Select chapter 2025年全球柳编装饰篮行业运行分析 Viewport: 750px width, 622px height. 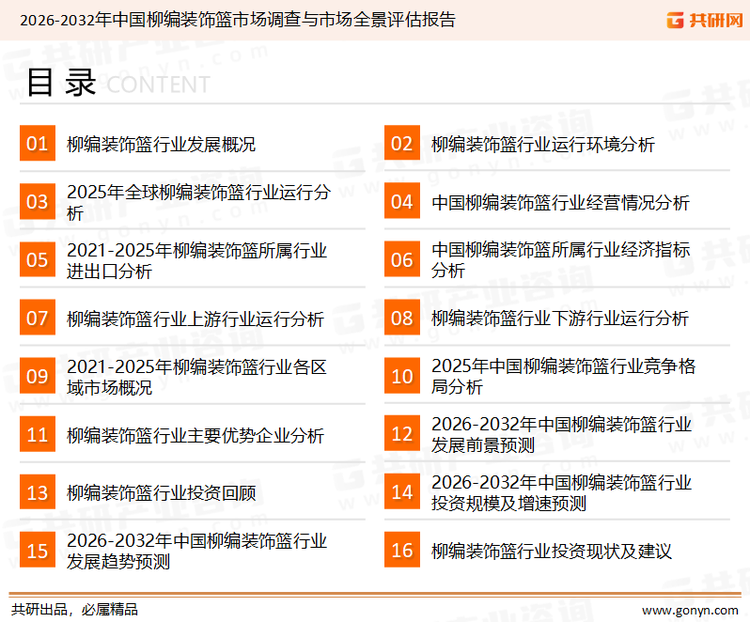coord(199,202)
